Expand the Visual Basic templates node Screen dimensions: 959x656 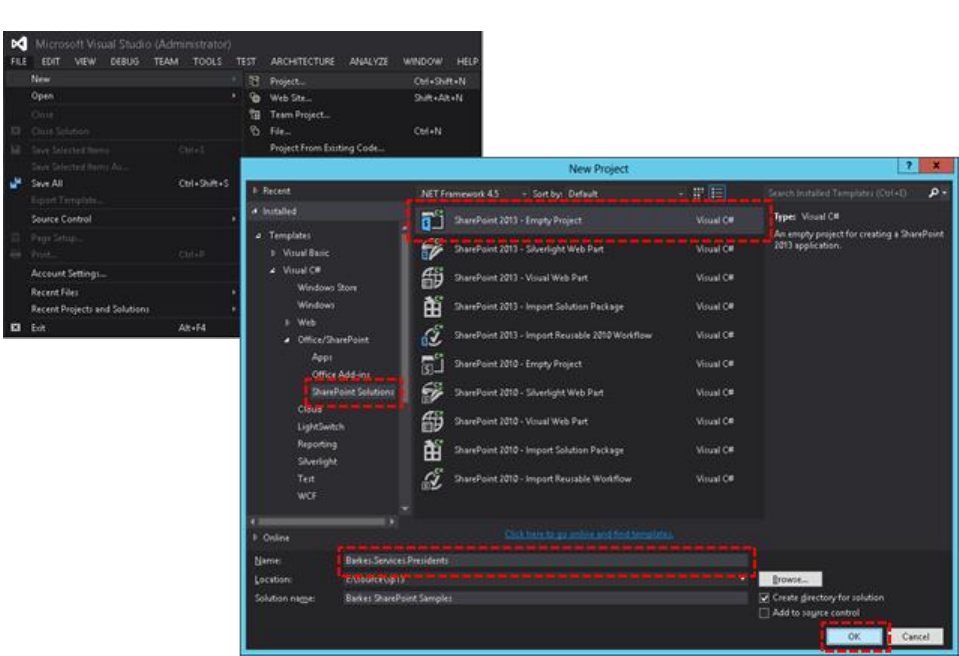tap(273, 252)
